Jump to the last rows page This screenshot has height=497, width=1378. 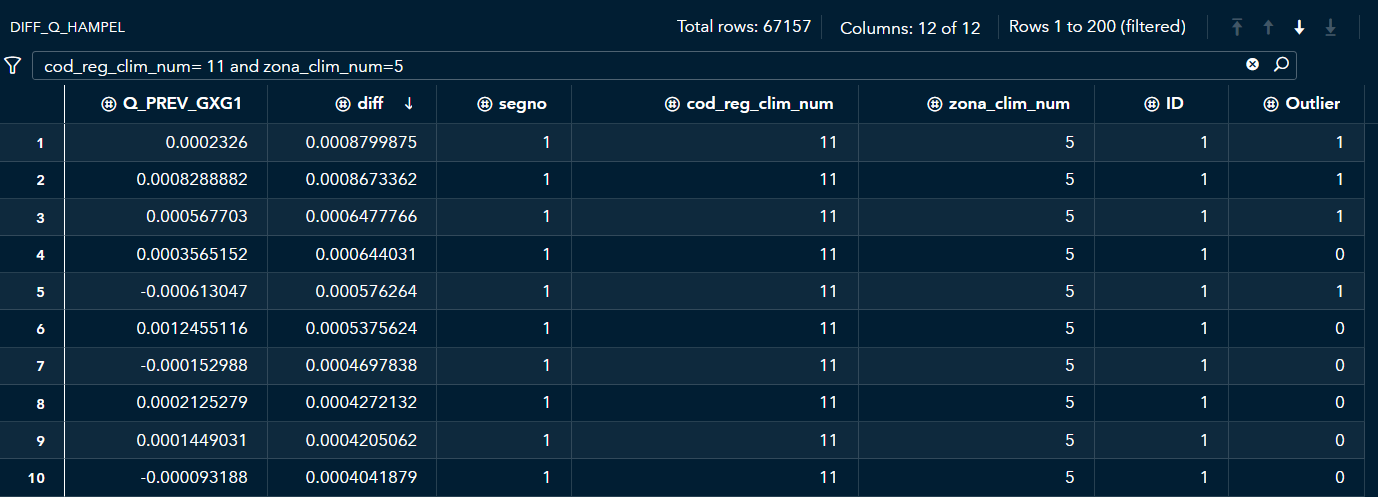pyautogui.click(x=1330, y=27)
